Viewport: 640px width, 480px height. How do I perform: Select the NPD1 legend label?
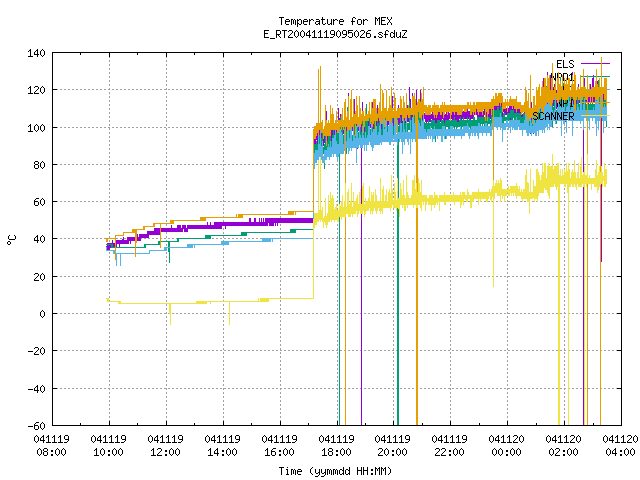(562, 77)
